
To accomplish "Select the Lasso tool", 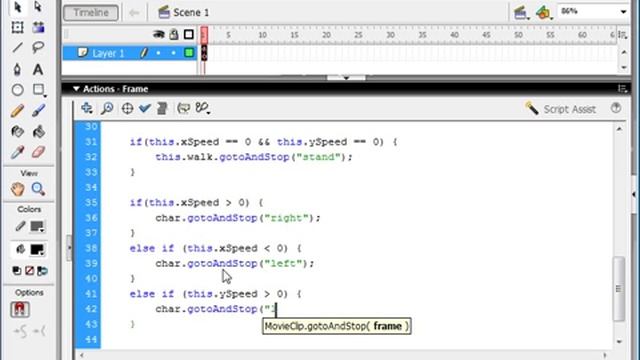I will 38,48.
